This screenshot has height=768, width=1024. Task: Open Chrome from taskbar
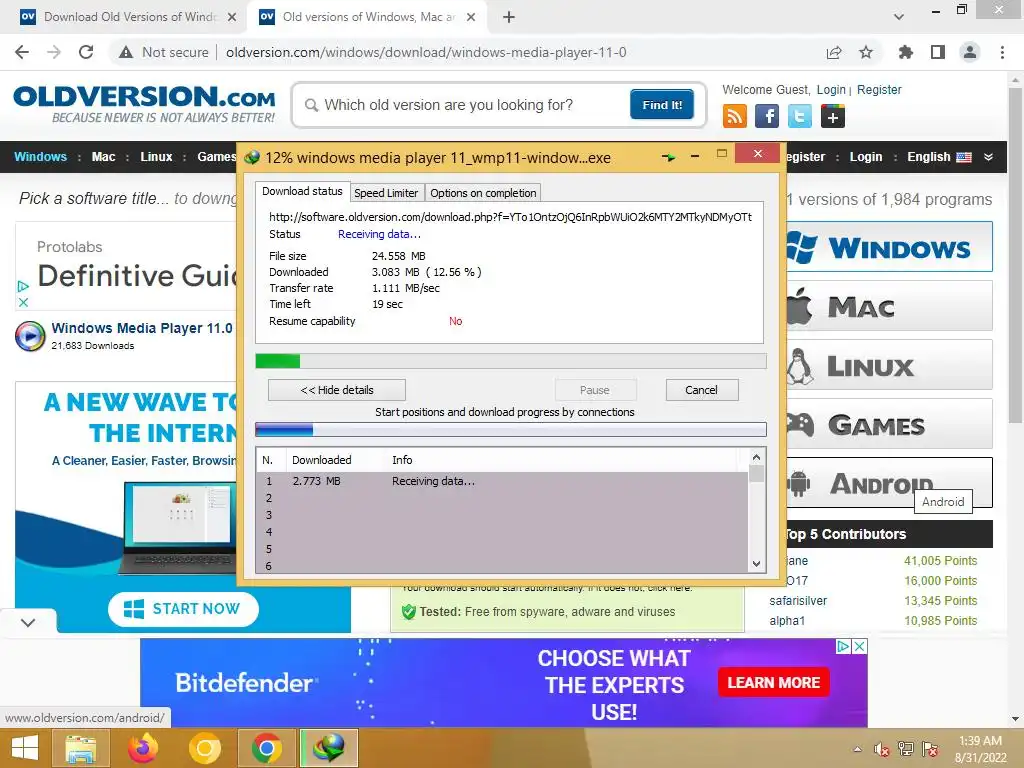click(266, 748)
